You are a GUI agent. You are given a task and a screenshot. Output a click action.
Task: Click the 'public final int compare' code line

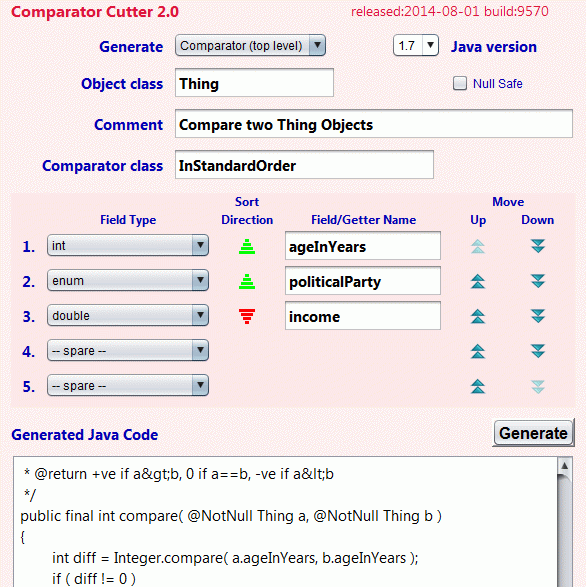tap(231, 516)
